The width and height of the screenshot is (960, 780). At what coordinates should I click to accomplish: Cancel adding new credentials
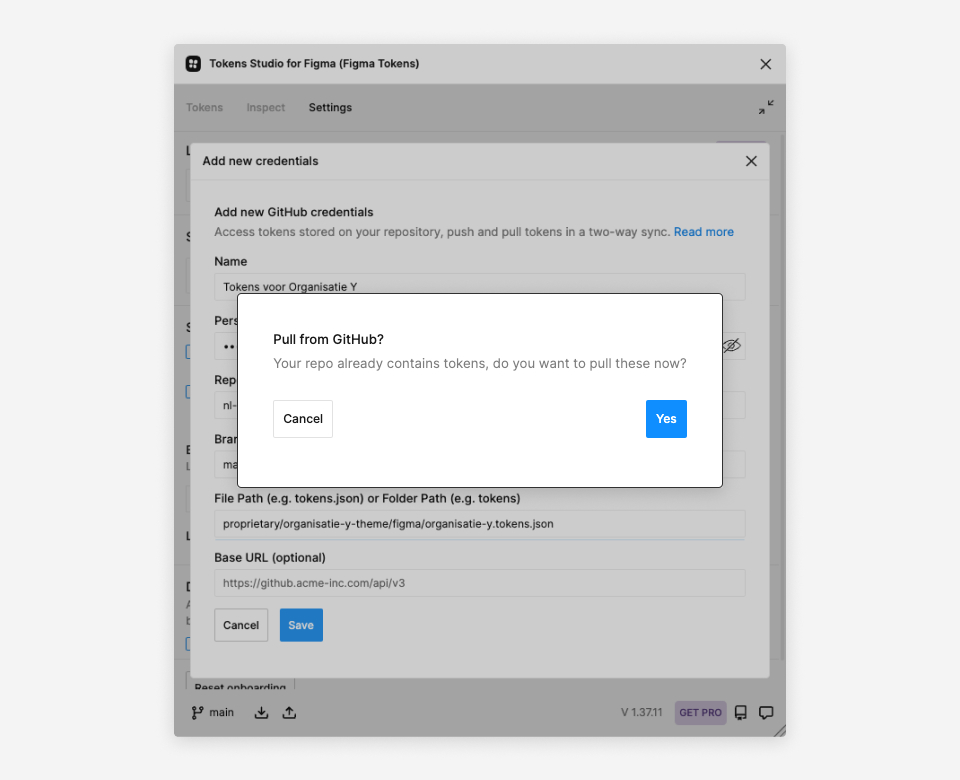241,625
